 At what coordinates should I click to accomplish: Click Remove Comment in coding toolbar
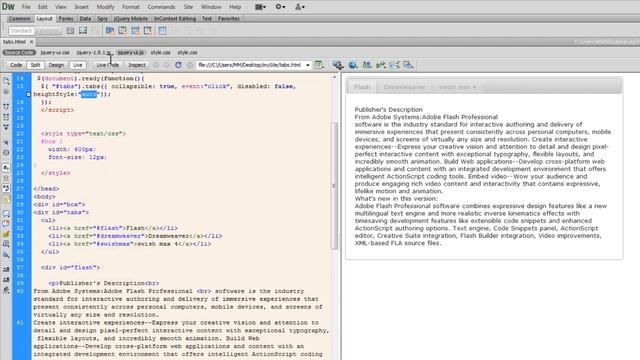pyautogui.click(x=6, y=223)
